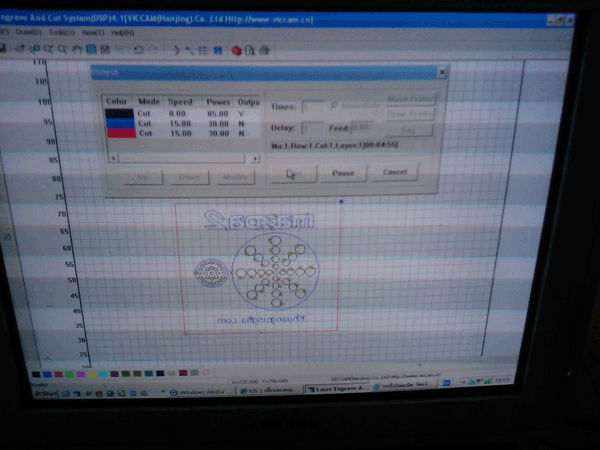The height and width of the screenshot is (450, 600).
Task: Select the pan hand tool
Action: (x=77, y=49)
